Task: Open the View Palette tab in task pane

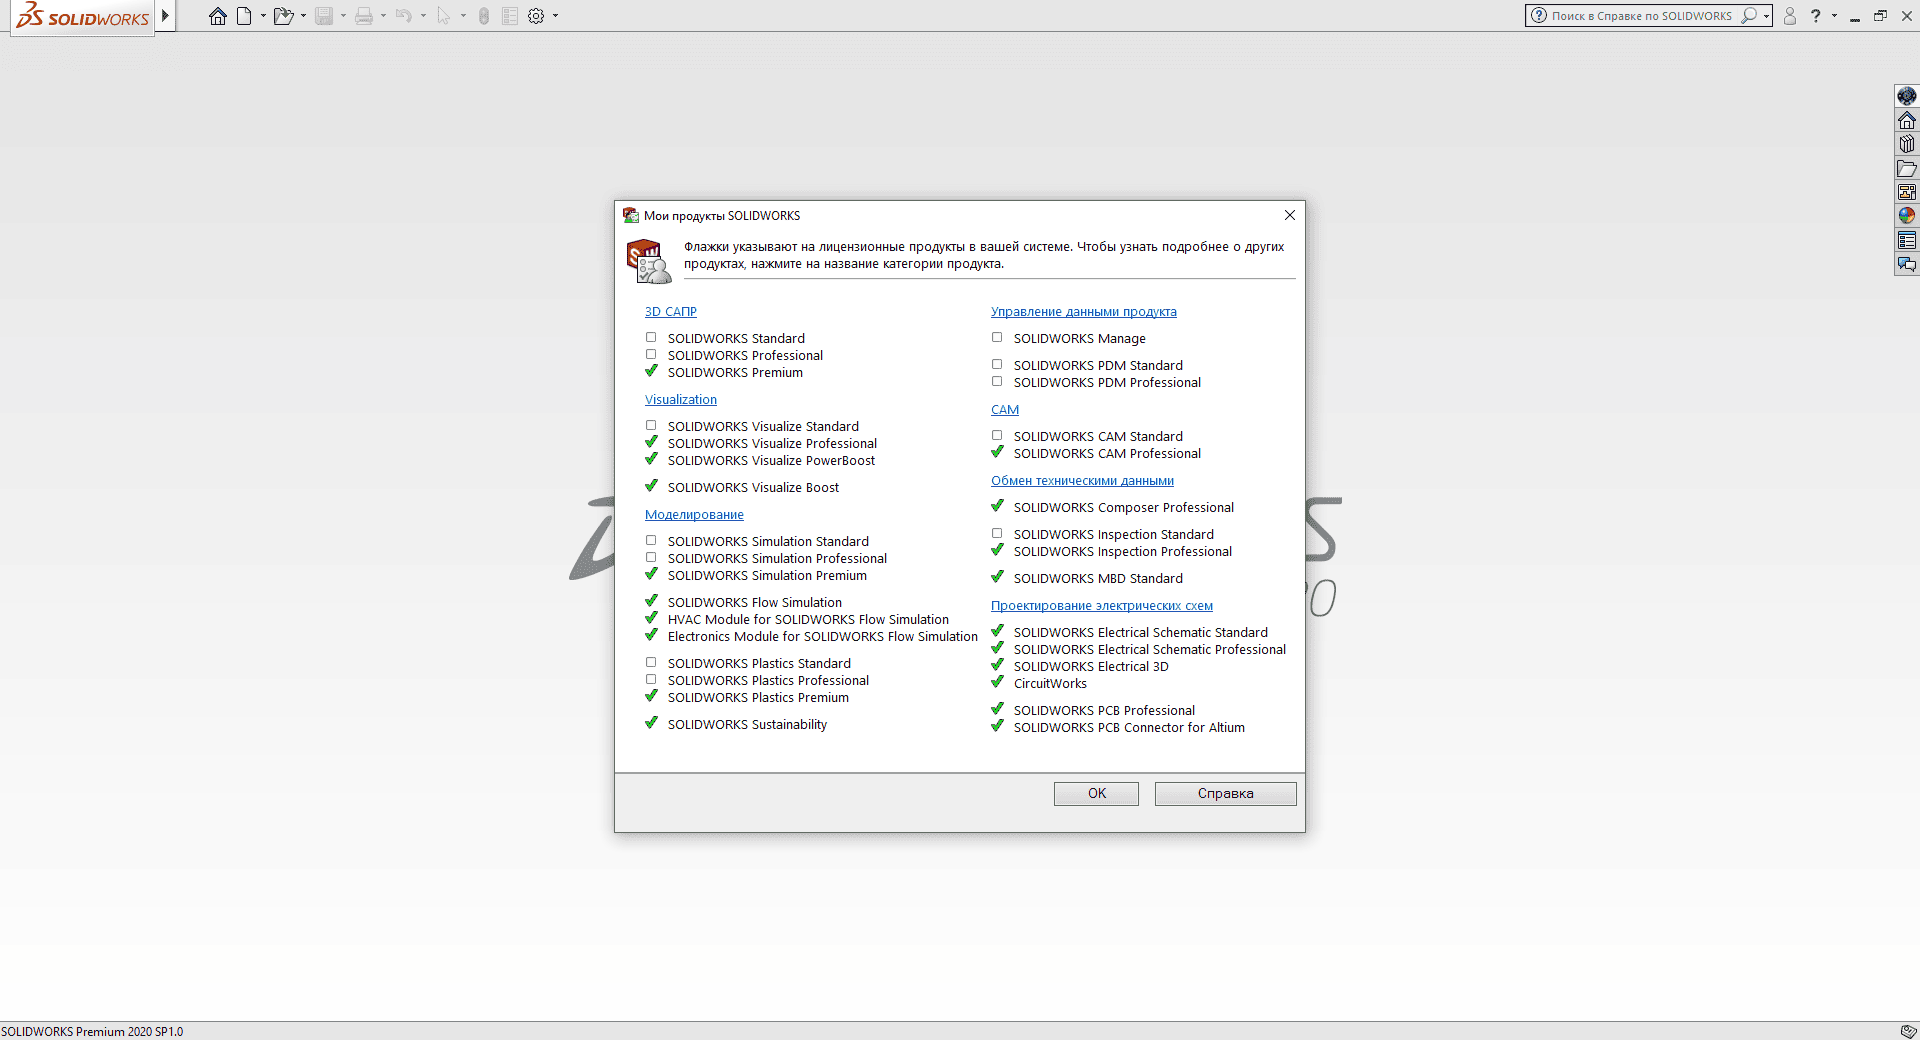Action: pos(1907,192)
